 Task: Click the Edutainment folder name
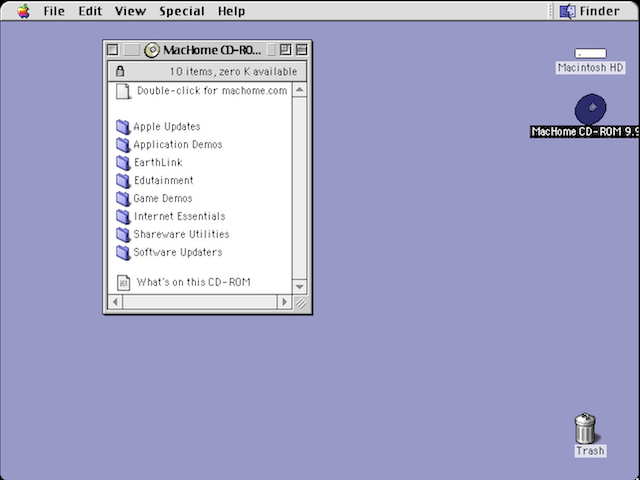tap(163, 180)
